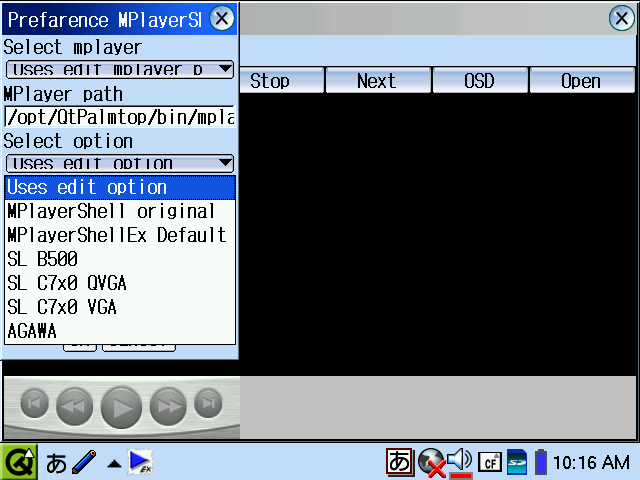
Task: Collapse the Select option combo box
Action: 120,163
